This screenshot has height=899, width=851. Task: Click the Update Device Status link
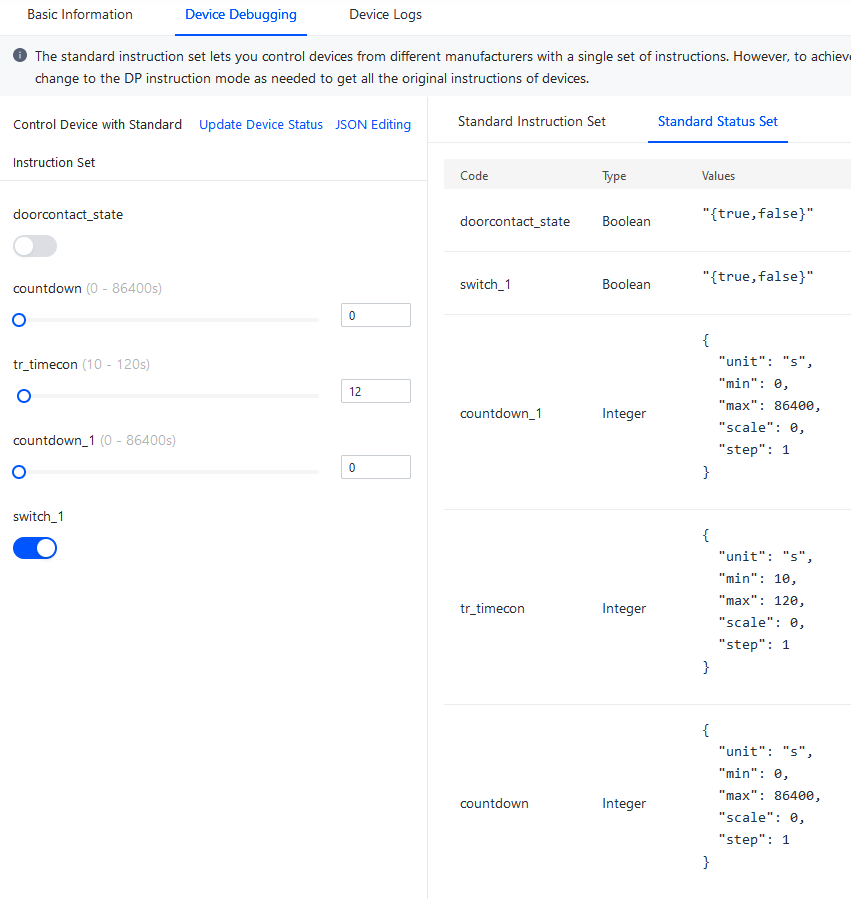261,124
